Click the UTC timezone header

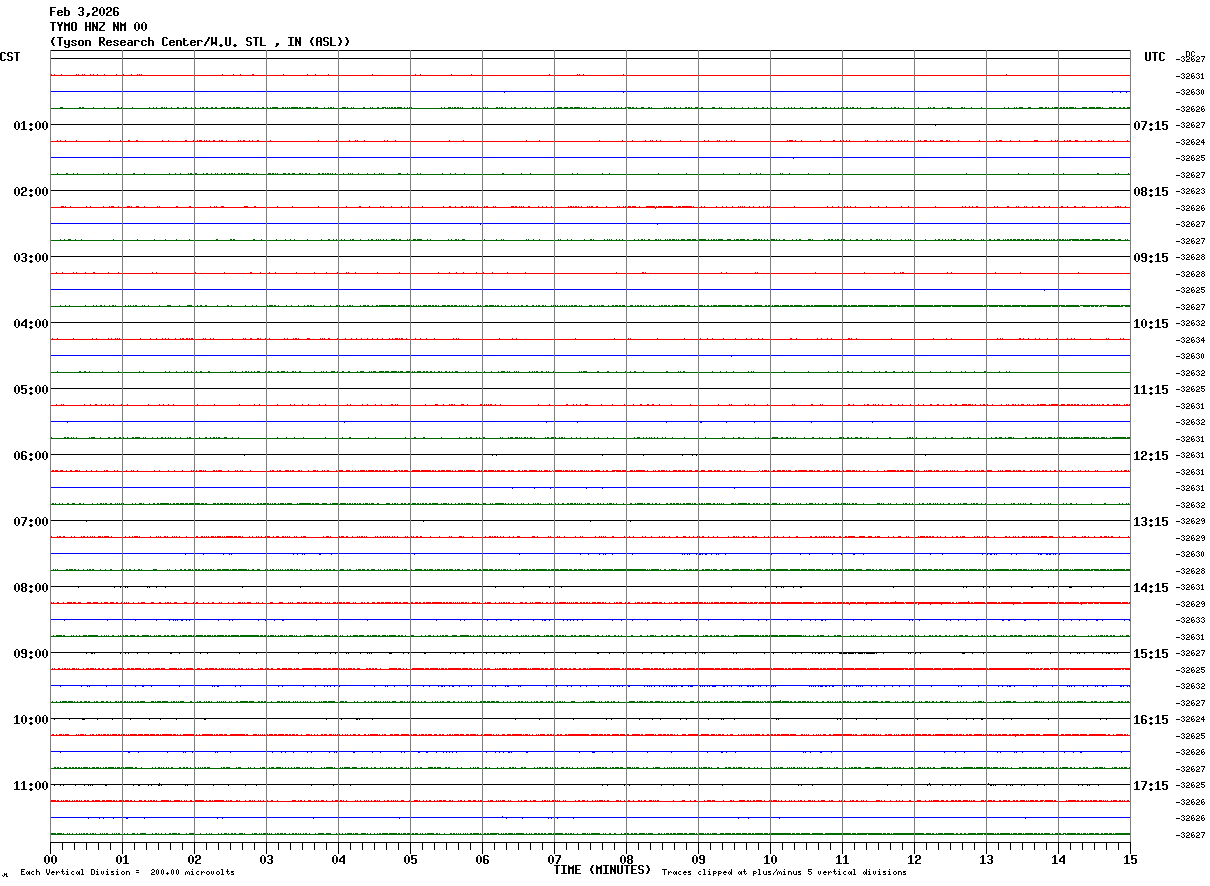click(x=1155, y=57)
